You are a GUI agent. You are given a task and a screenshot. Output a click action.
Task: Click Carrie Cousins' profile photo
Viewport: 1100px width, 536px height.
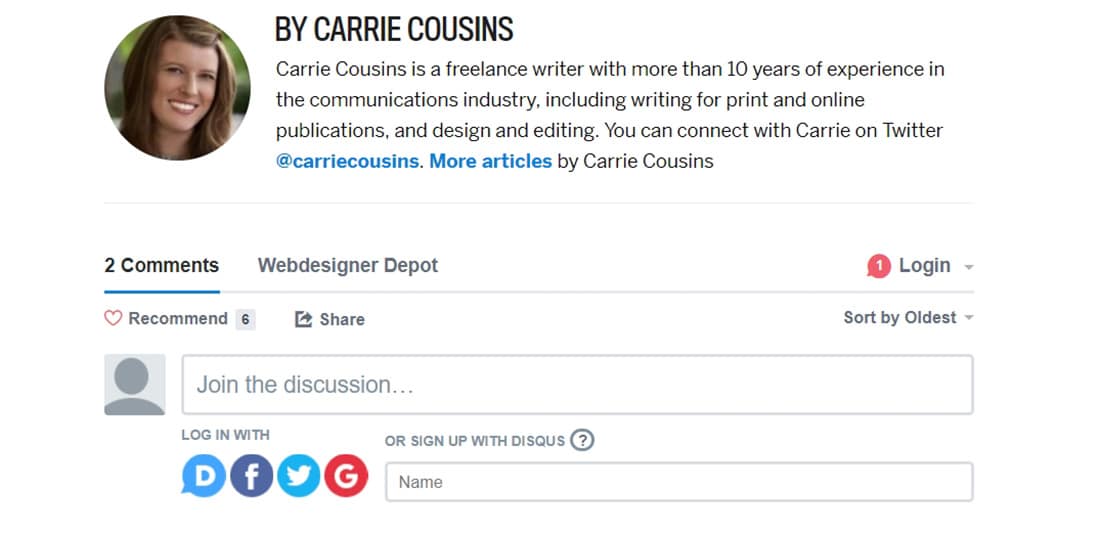pyautogui.click(x=177, y=88)
